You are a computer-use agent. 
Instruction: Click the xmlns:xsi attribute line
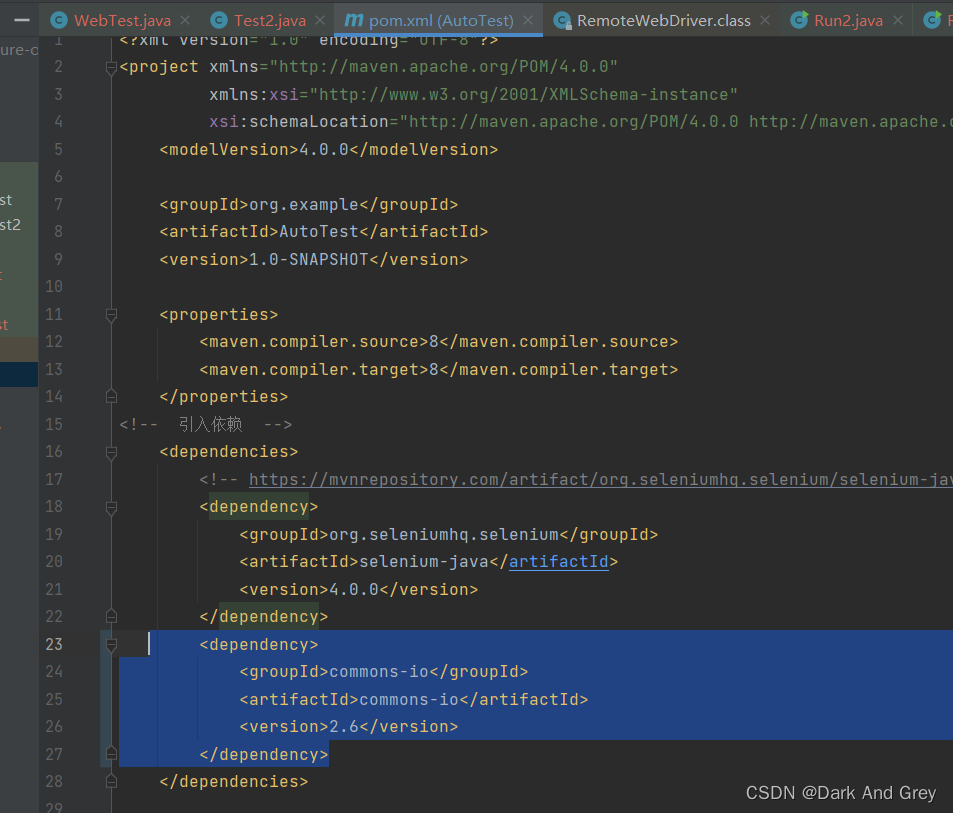(473, 95)
